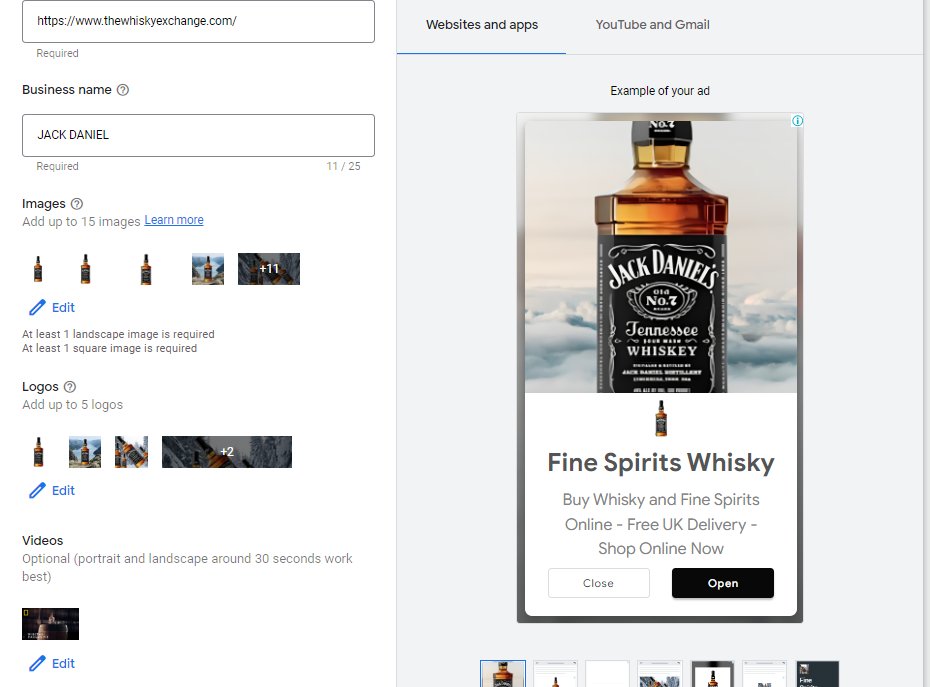The width and height of the screenshot is (930, 687).
Task: Click 'Add up to 5 logos' text
Action: (x=72, y=405)
